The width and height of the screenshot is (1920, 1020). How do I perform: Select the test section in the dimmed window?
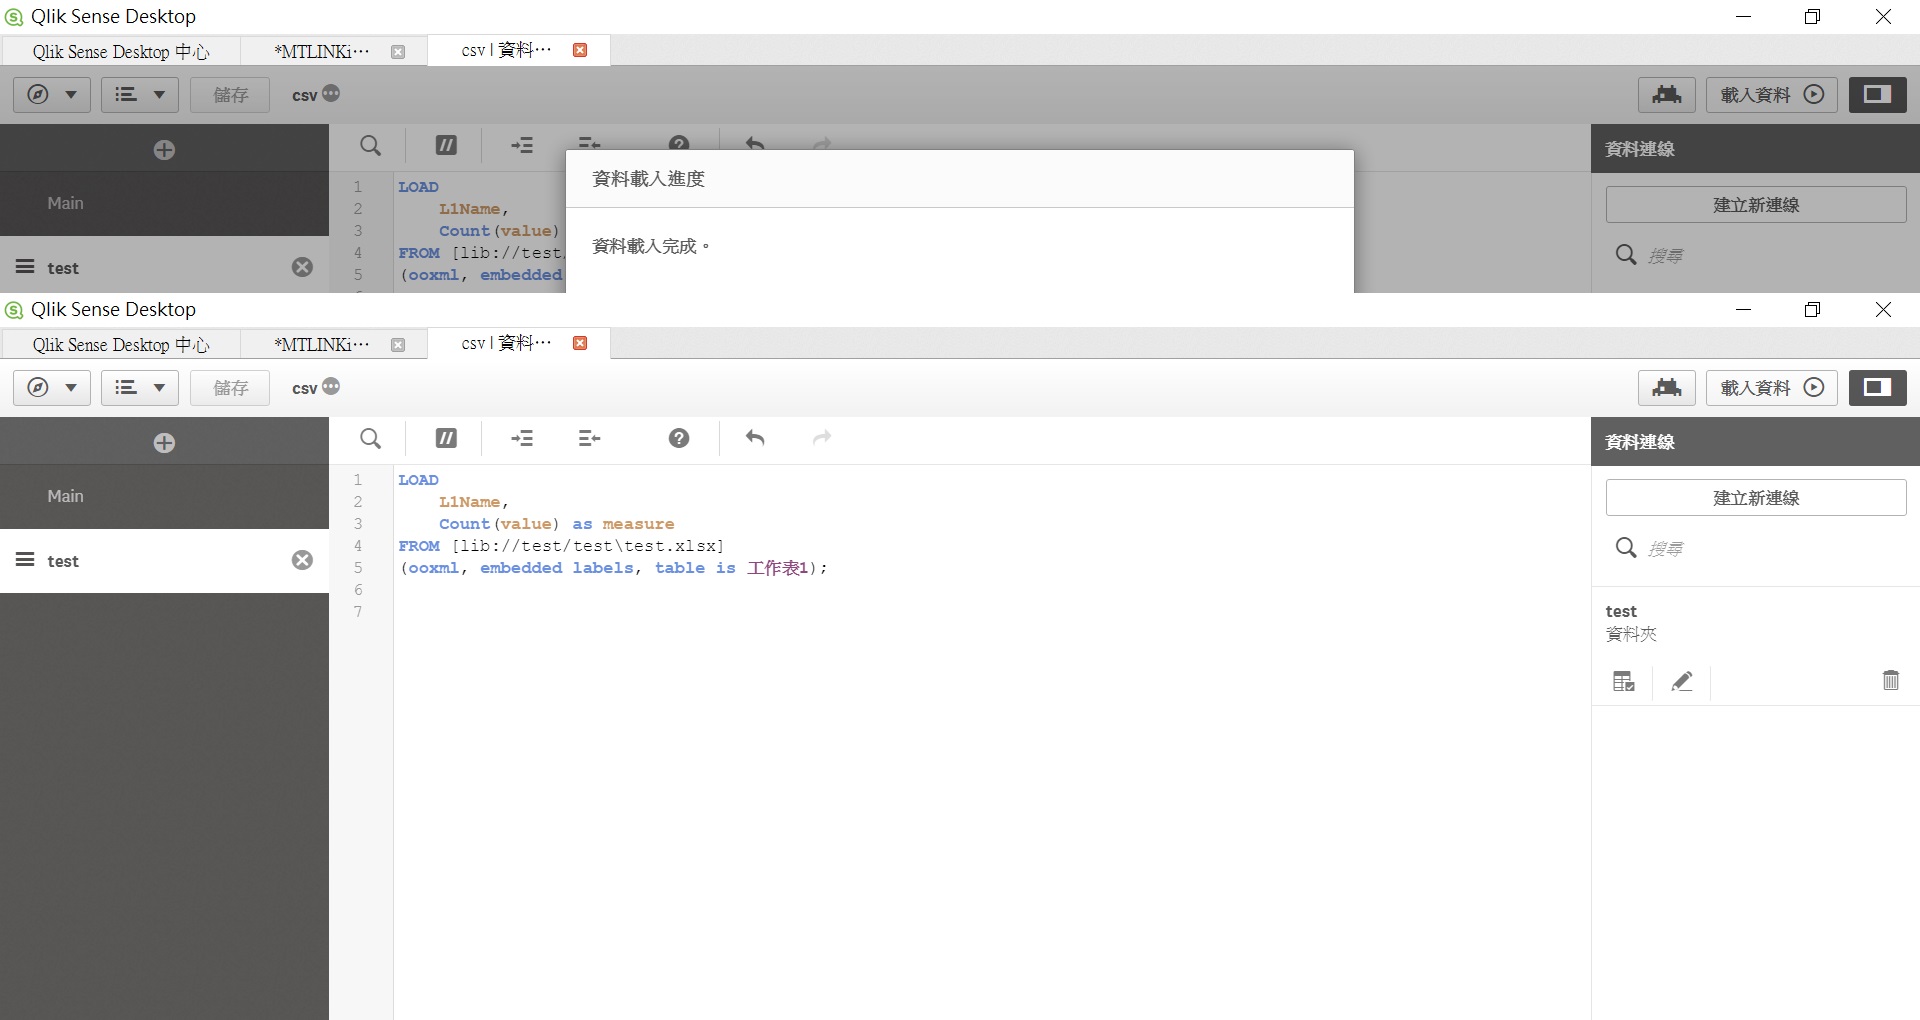(164, 267)
